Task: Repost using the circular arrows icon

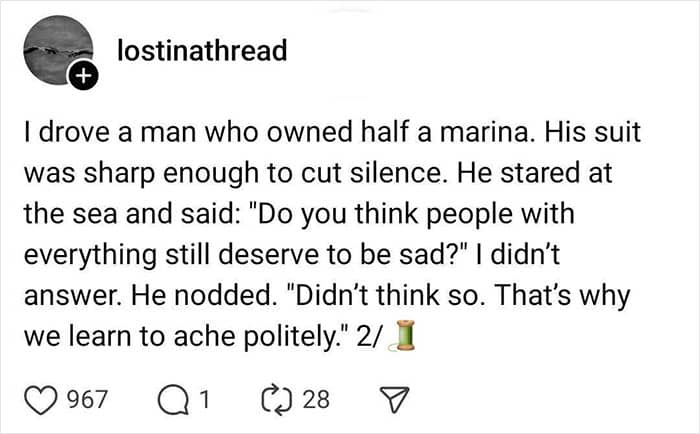Action: [275, 400]
